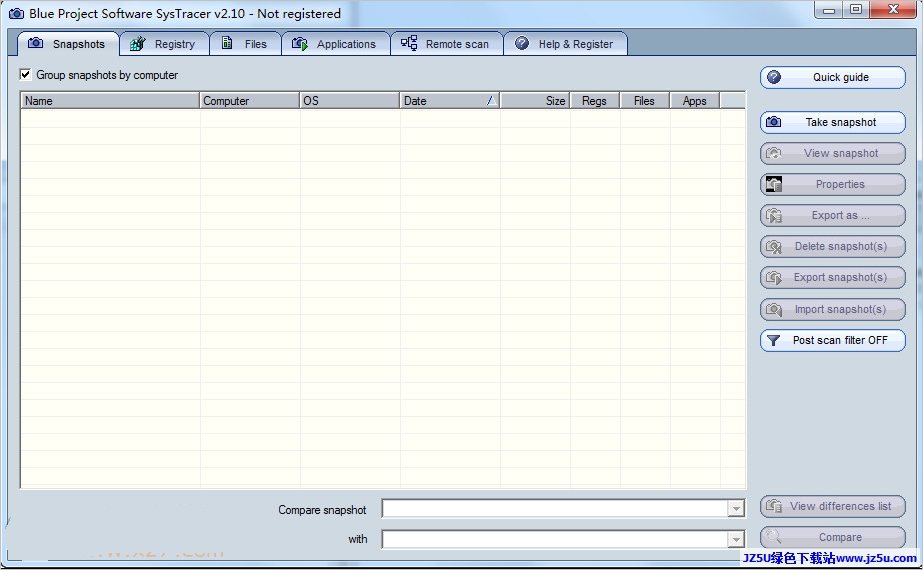Click the funnel icon on Post scan filter
923x570 pixels.
773,340
